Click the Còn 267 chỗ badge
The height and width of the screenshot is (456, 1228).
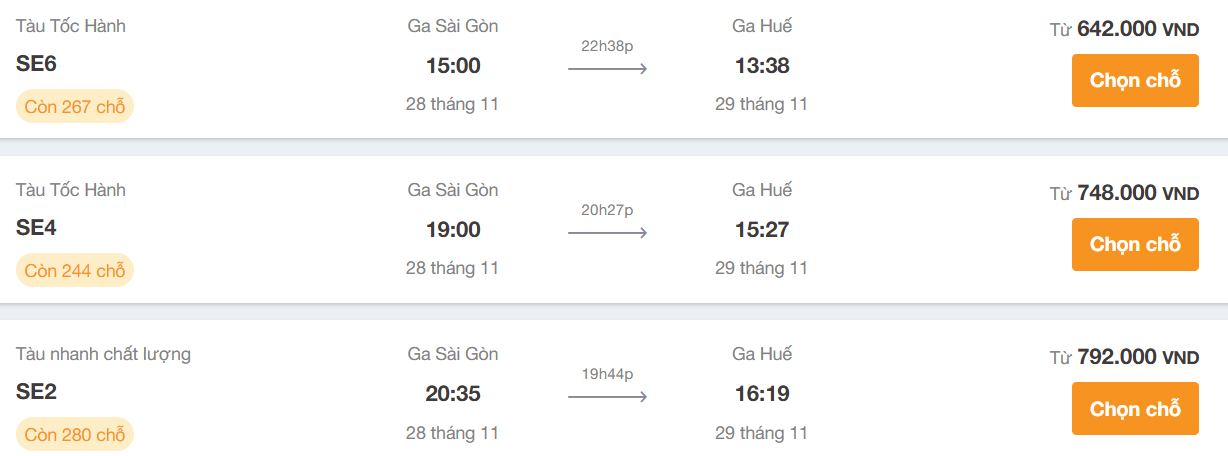[x=75, y=106]
